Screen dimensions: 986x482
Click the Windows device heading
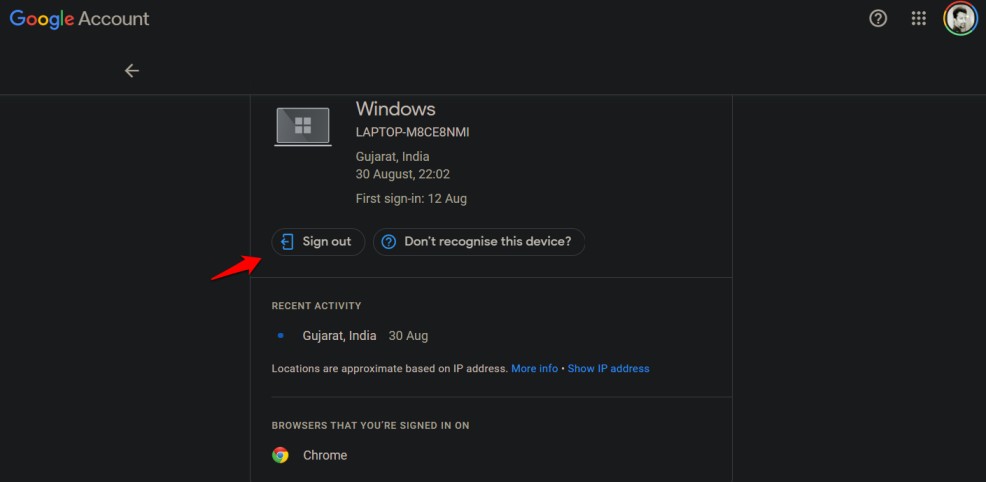(x=396, y=109)
